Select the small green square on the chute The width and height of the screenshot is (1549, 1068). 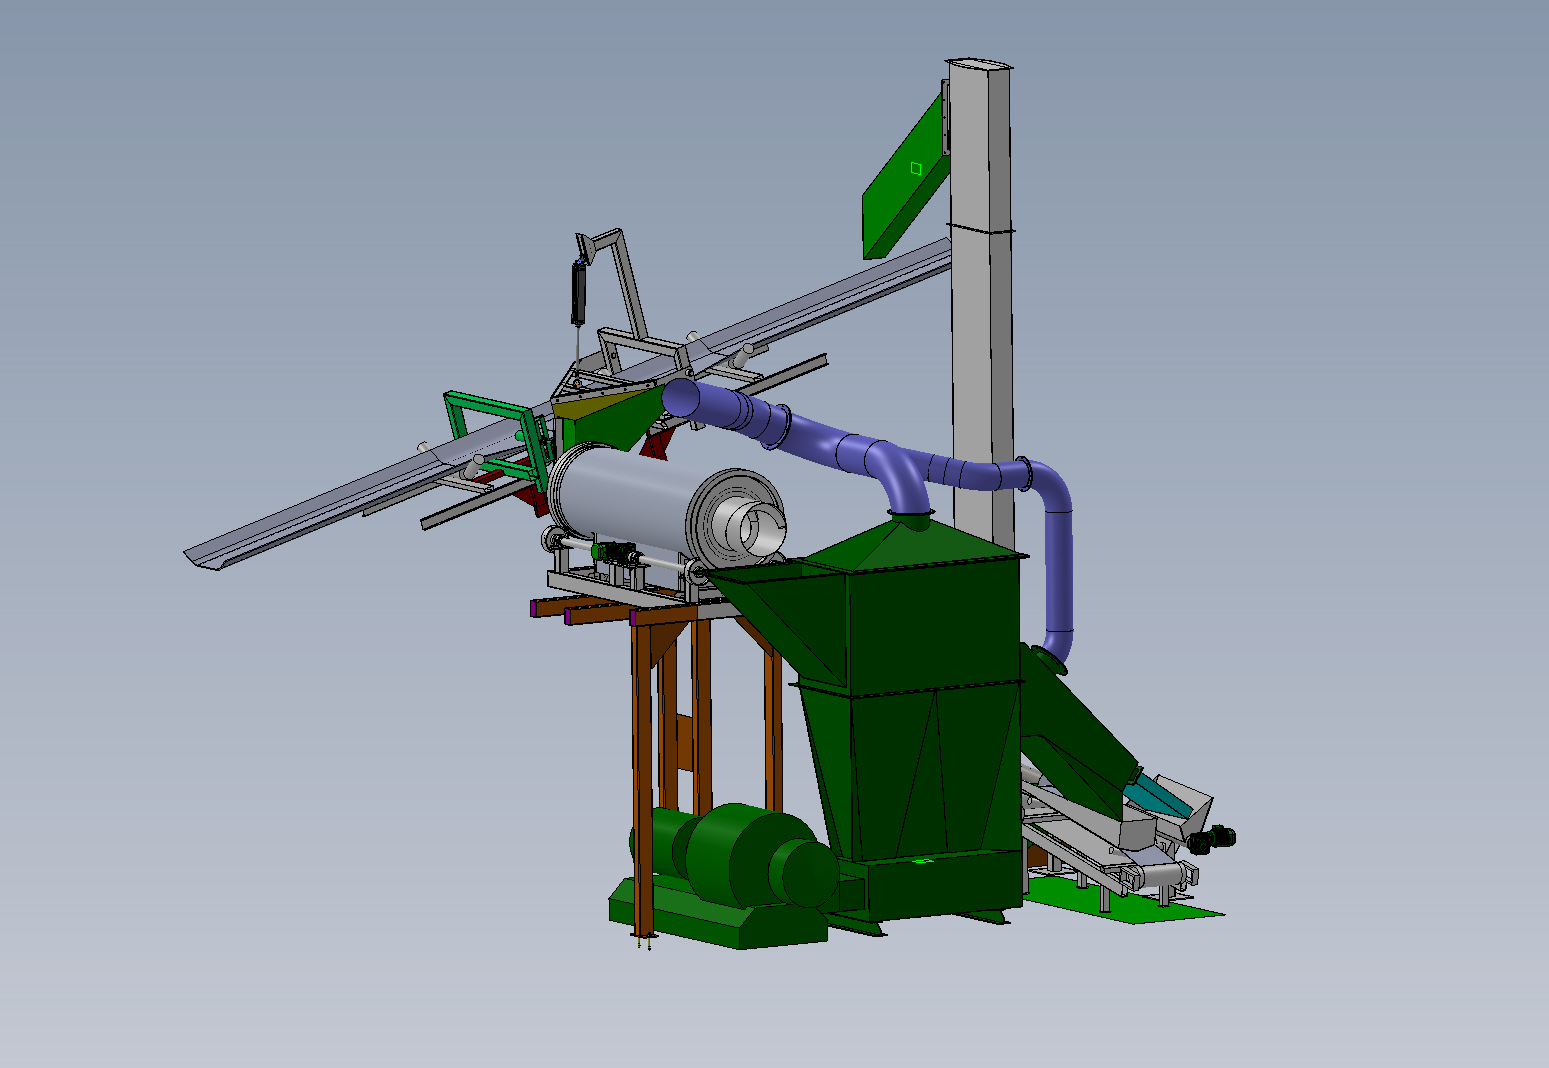(915, 168)
